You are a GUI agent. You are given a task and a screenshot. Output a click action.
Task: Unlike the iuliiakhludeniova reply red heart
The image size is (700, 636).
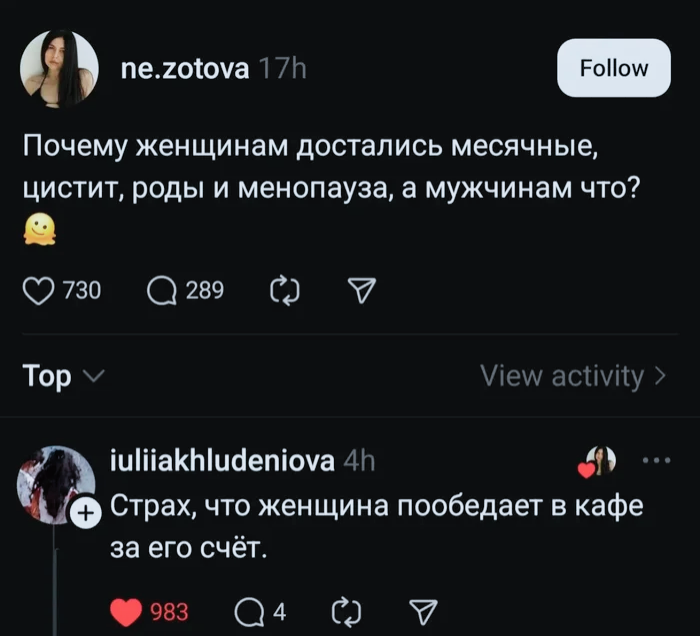[x=127, y=611]
